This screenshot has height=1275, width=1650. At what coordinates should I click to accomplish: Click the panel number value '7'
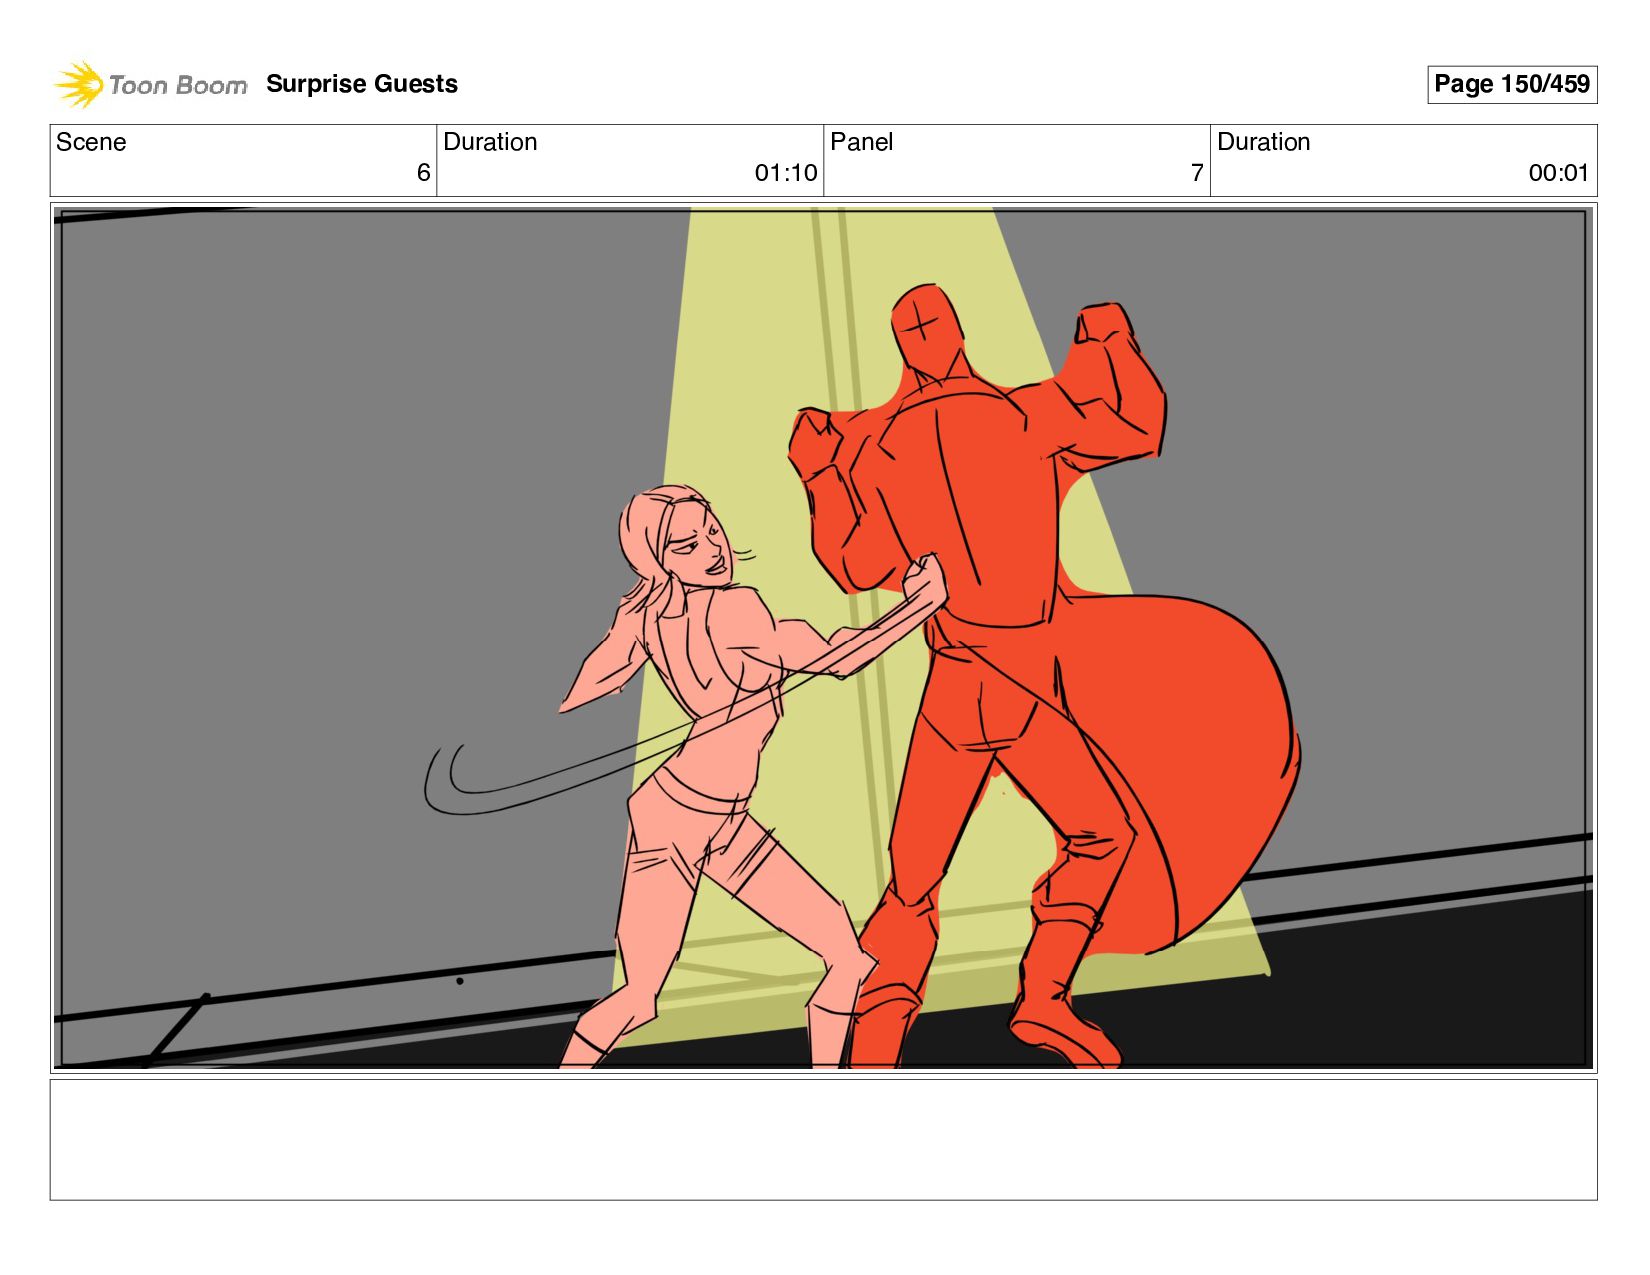point(1197,173)
